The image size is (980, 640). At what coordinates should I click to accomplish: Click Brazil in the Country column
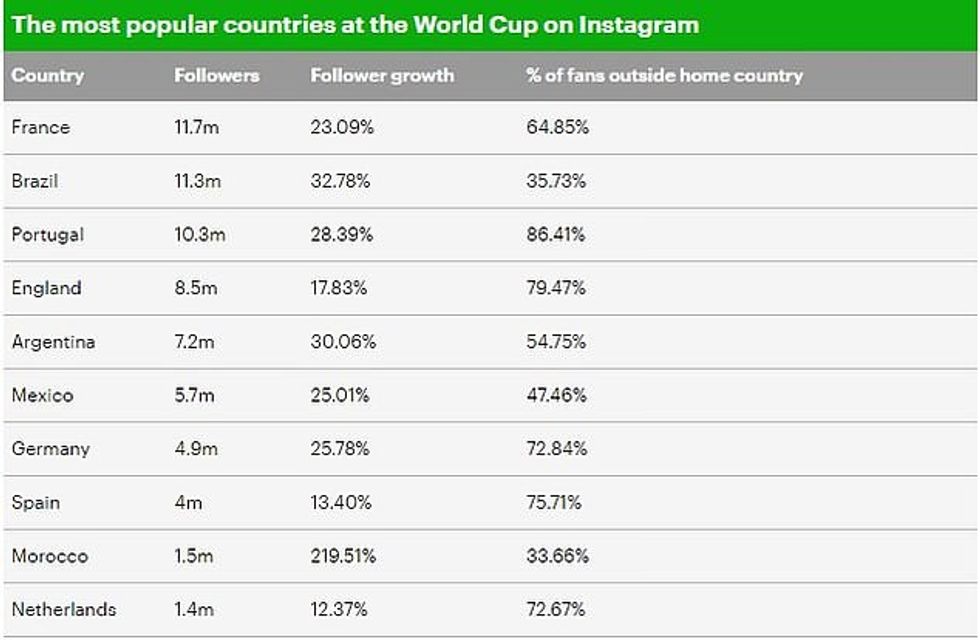pos(35,181)
